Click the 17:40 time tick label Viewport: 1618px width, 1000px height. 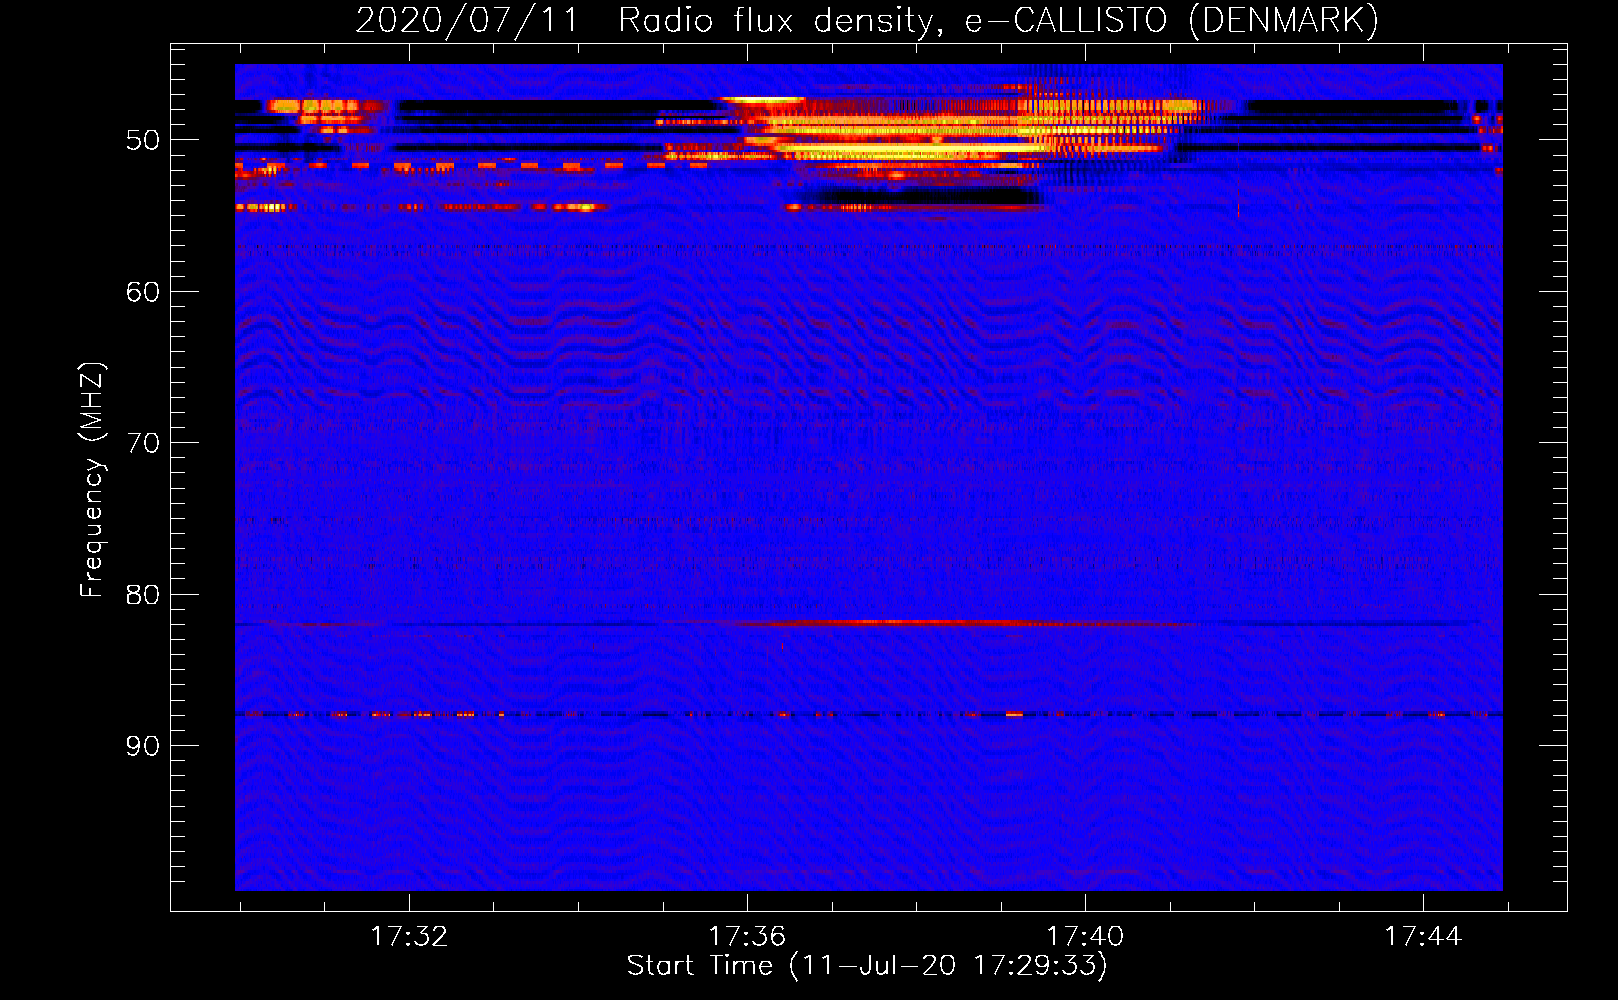coord(1085,937)
